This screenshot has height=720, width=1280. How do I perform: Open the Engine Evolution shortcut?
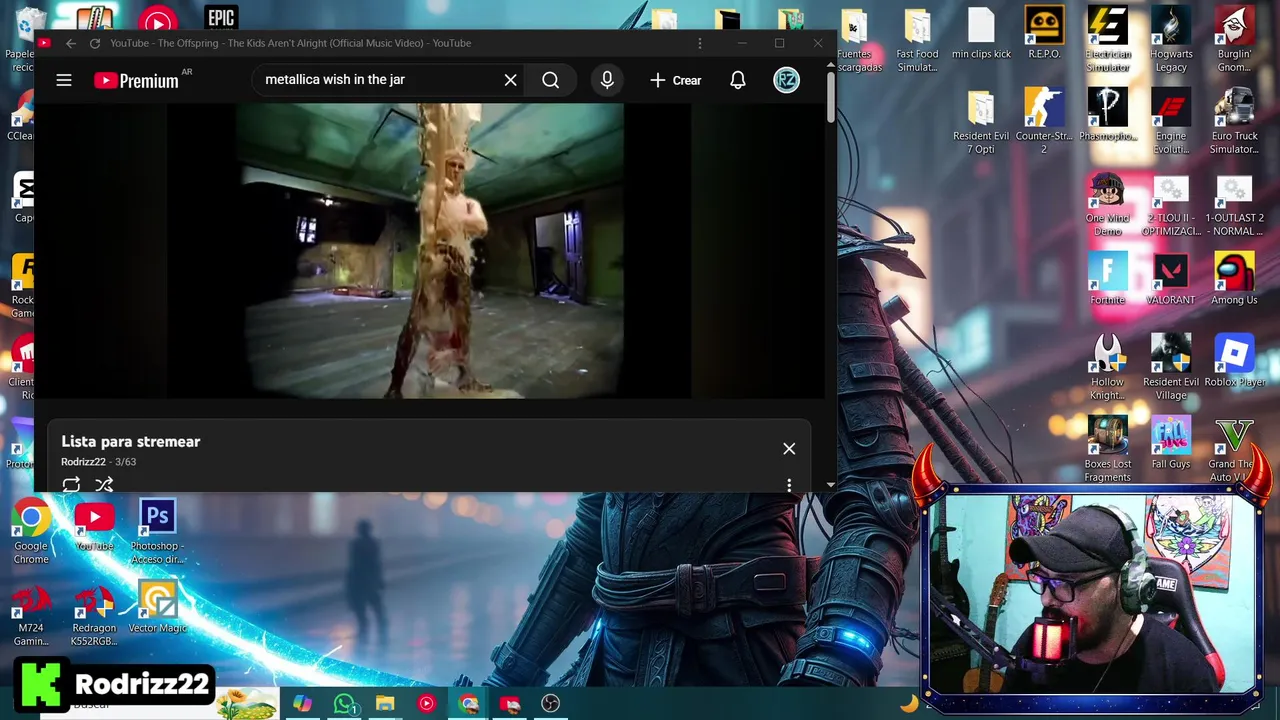(1170, 122)
